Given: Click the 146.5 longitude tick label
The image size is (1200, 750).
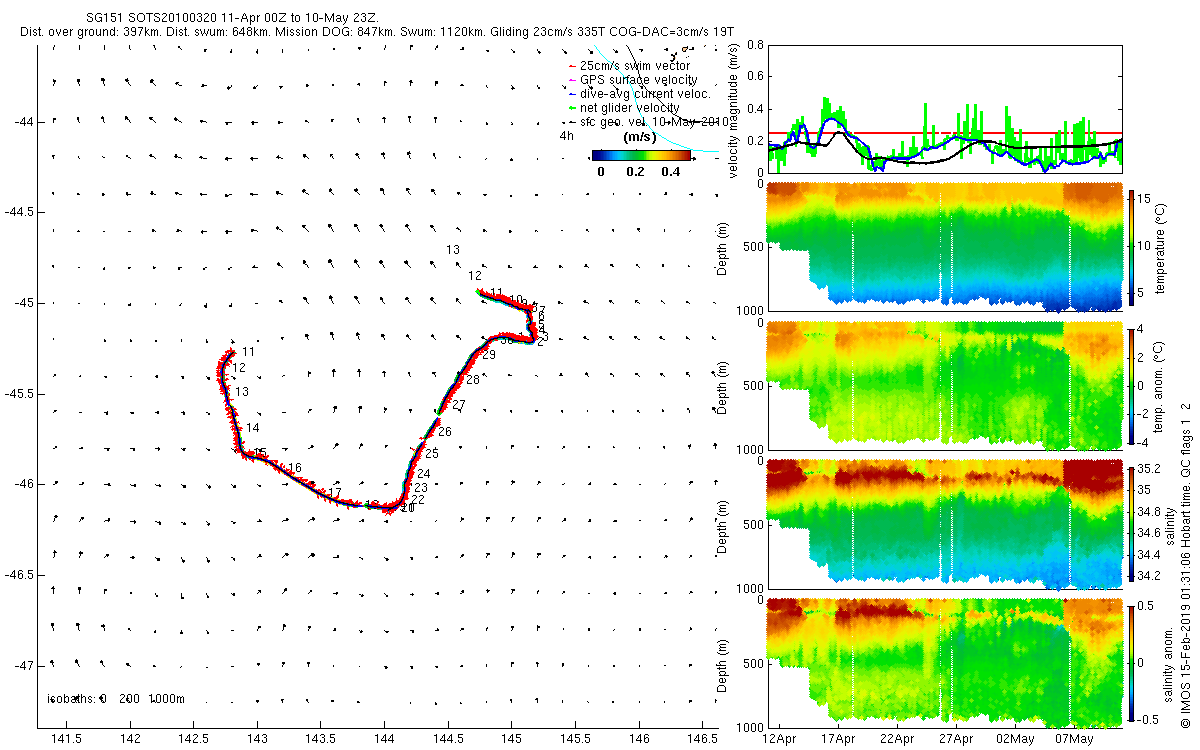Looking at the screenshot, I should (702, 739).
